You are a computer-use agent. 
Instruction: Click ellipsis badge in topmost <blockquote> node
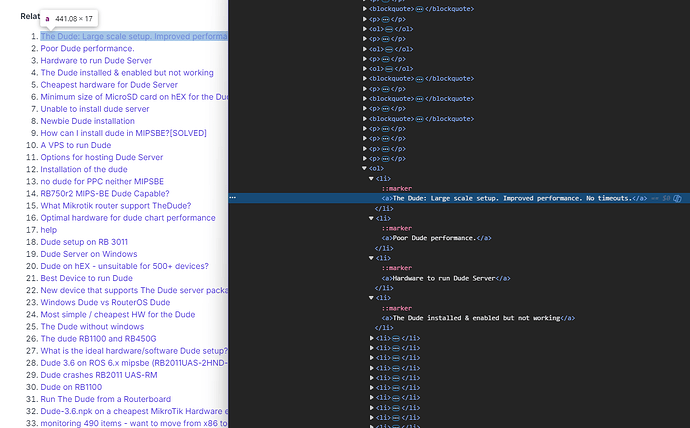click(419, 9)
